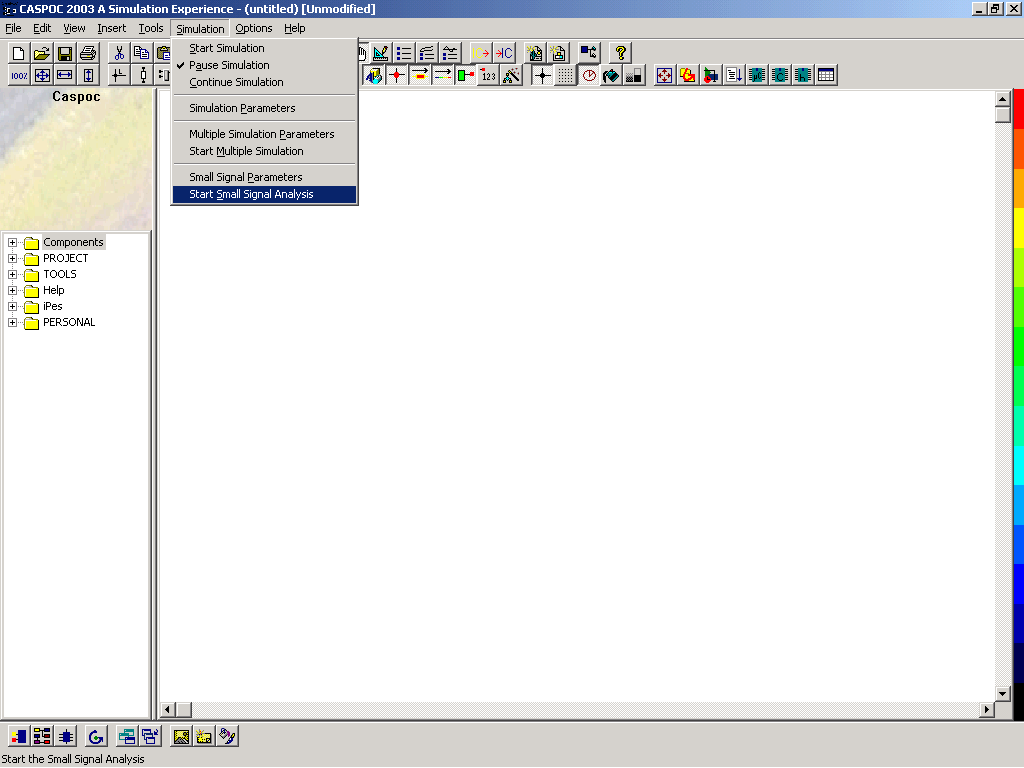Viewport: 1024px width, 768px height.
Task: Click the vertical scrollbar up arrow
Action: click(1002, 99)
